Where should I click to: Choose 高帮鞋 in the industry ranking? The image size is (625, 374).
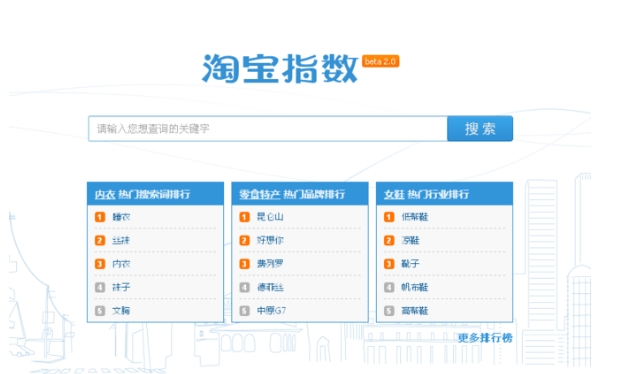pyautogui.click(x=415, y=311)
